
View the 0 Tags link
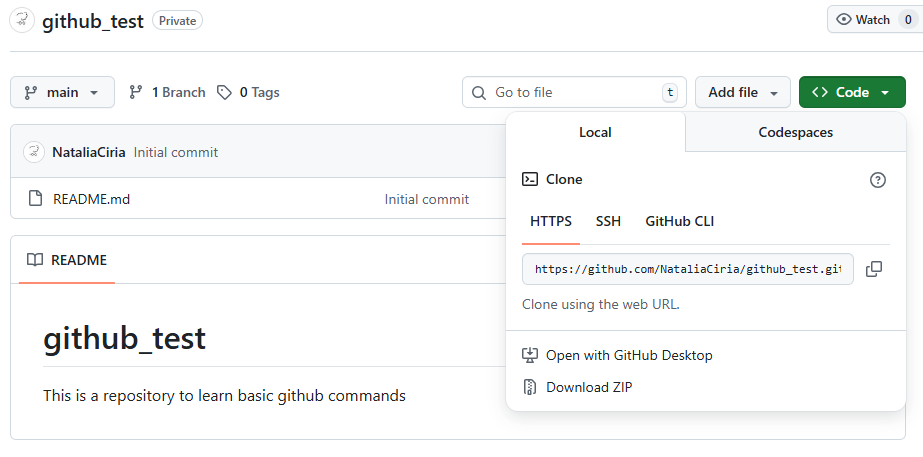(249, 92)
